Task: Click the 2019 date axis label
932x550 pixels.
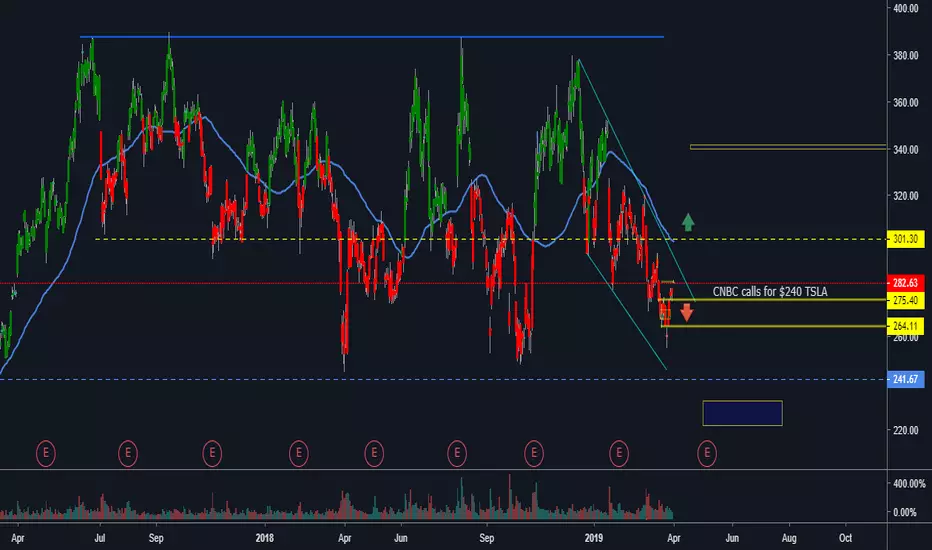Action: 594,538
